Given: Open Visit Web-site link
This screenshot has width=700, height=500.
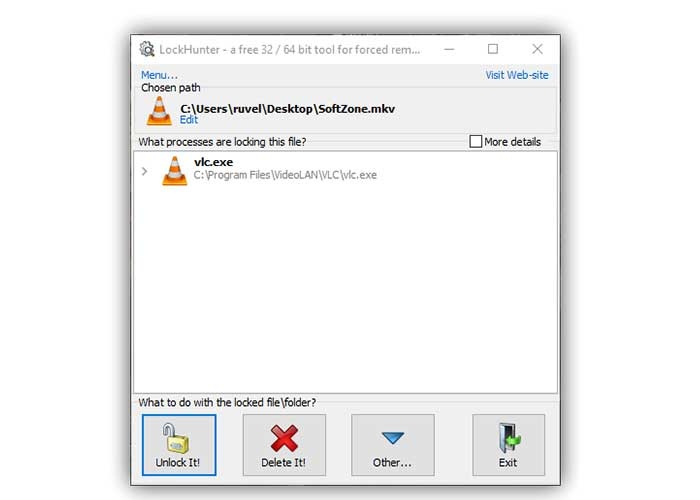Looking at the screenshot, I should (x=517, y=75).
